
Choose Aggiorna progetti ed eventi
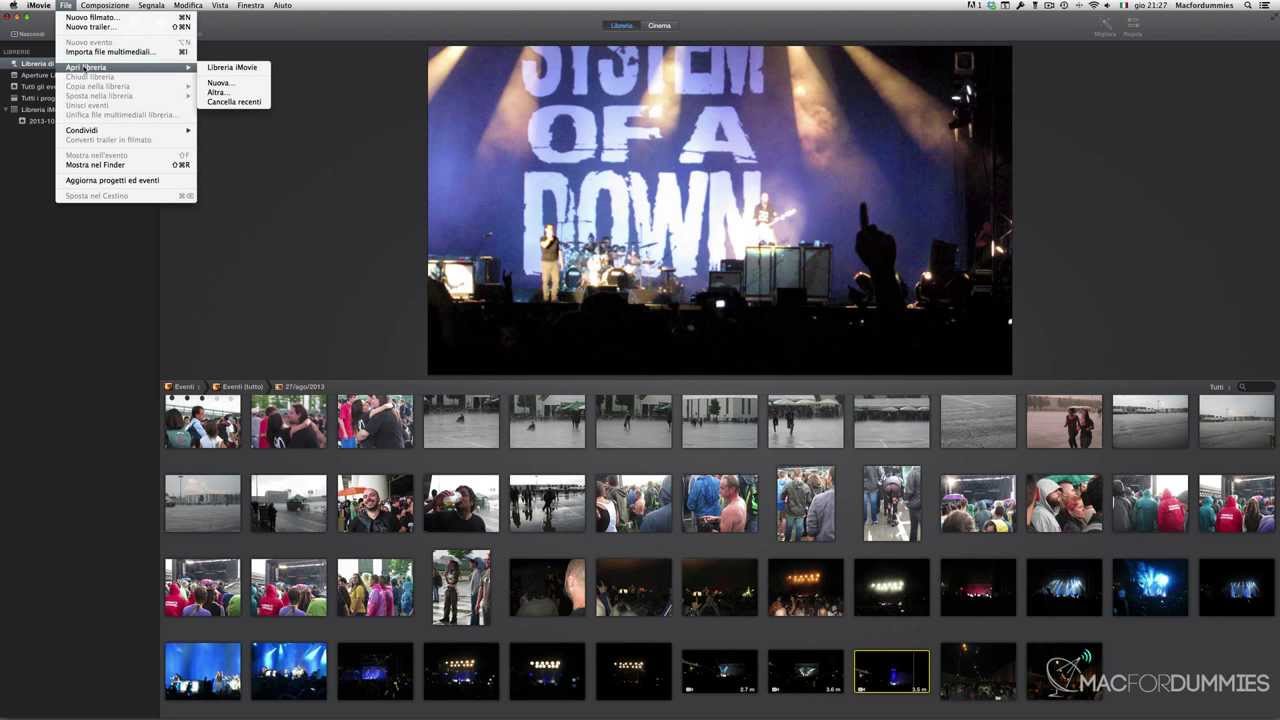click(x=126, y=181)
